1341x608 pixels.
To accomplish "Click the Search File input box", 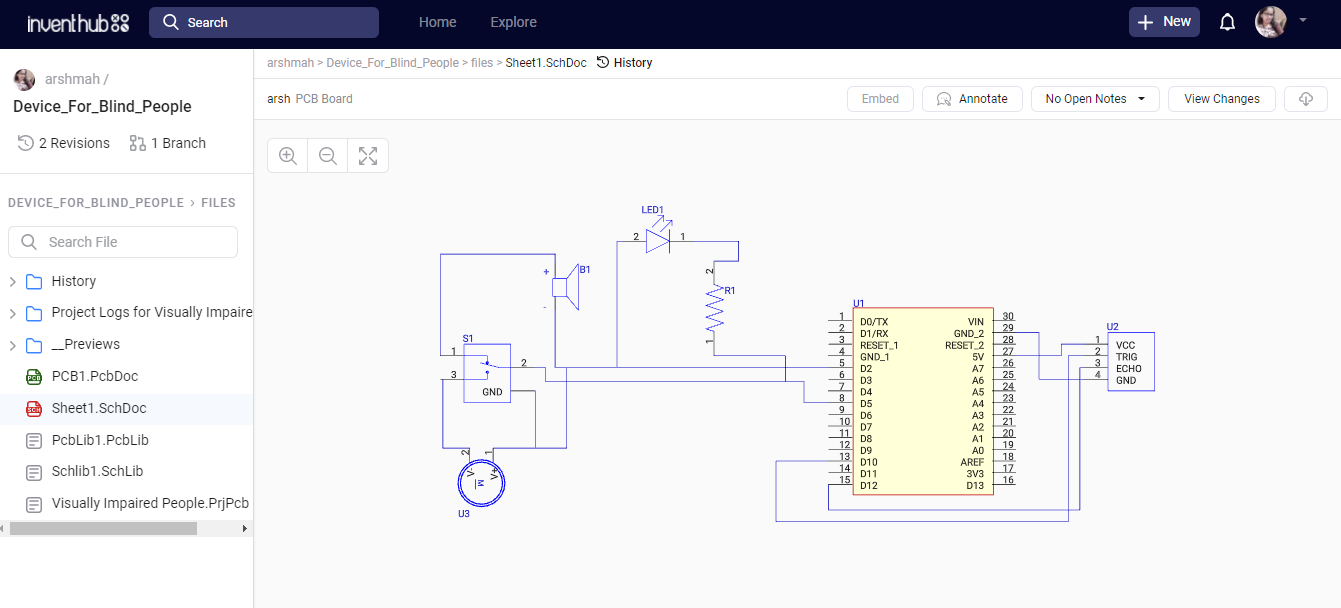I will 122,242.
